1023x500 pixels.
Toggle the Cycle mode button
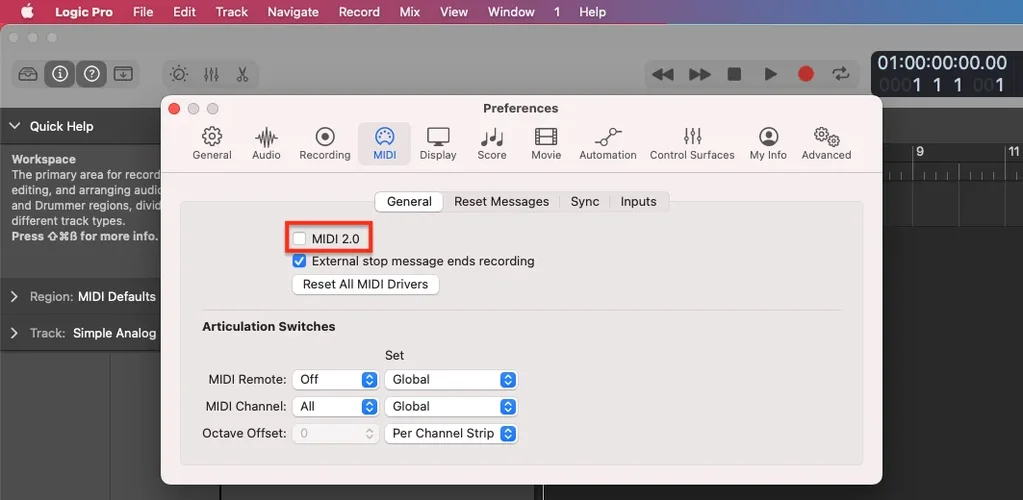pyautogui.click(x=841, y=74)
